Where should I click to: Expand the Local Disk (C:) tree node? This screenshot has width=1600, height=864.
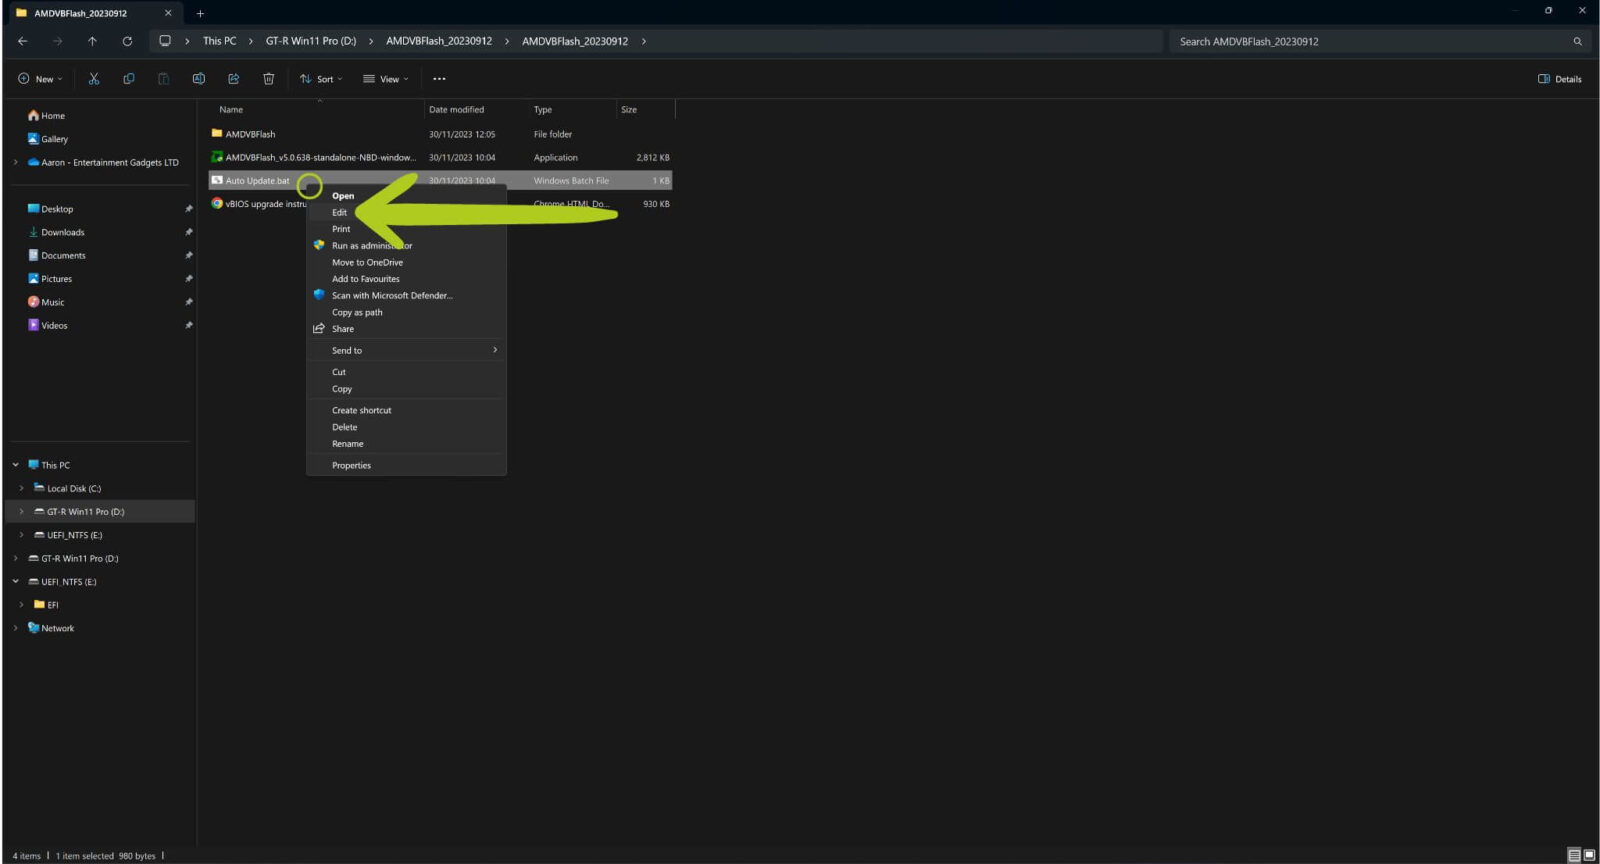[x=21, y=489]
